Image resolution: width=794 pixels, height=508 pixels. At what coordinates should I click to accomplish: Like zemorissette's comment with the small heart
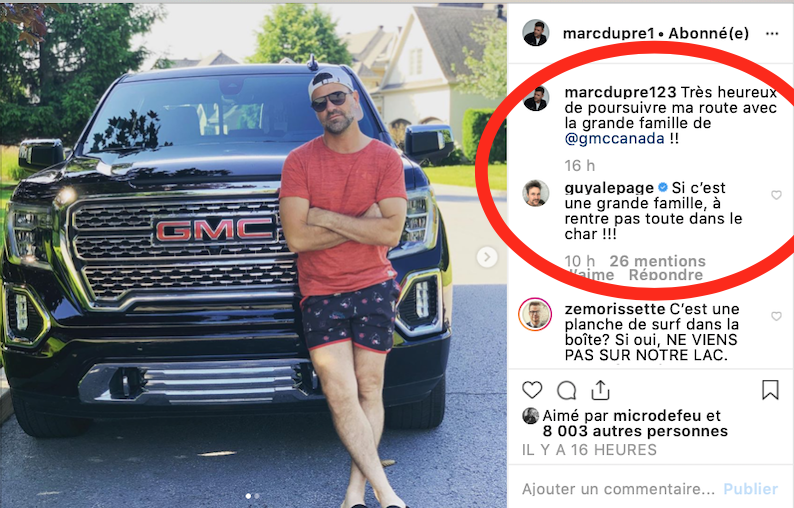pos(776,316)
